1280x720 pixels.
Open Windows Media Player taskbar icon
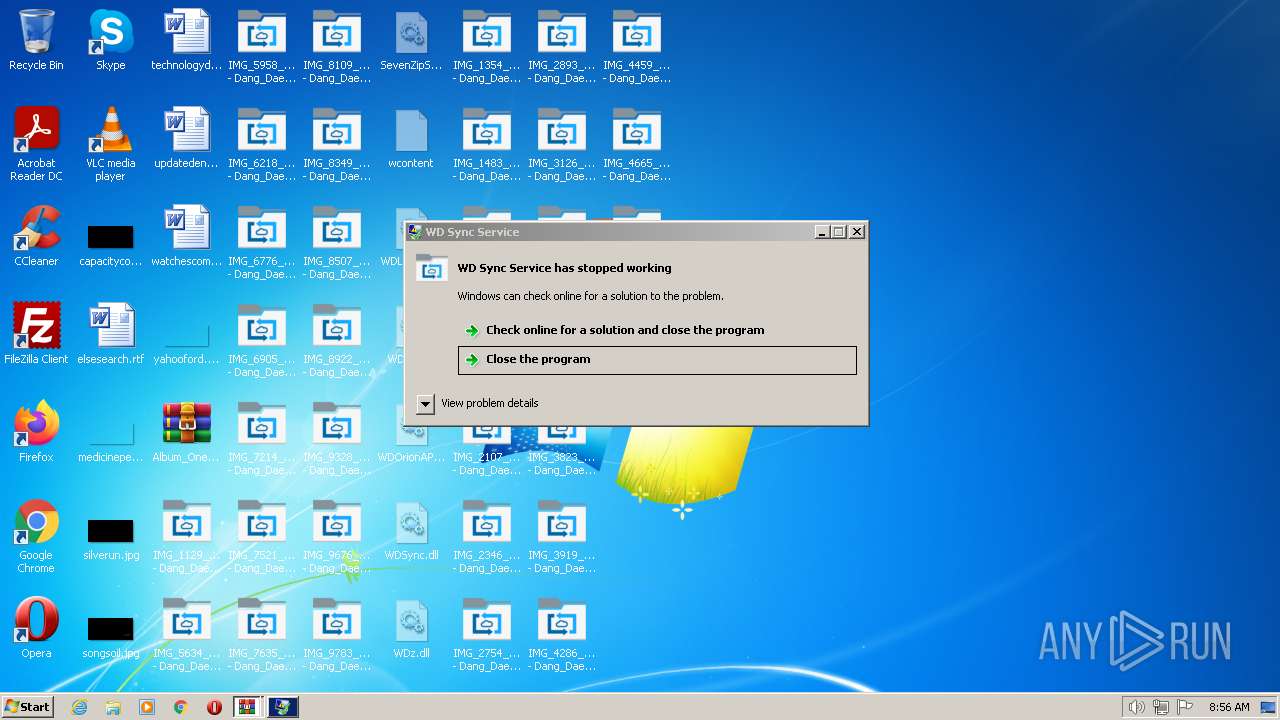click(x=147, y=707)
